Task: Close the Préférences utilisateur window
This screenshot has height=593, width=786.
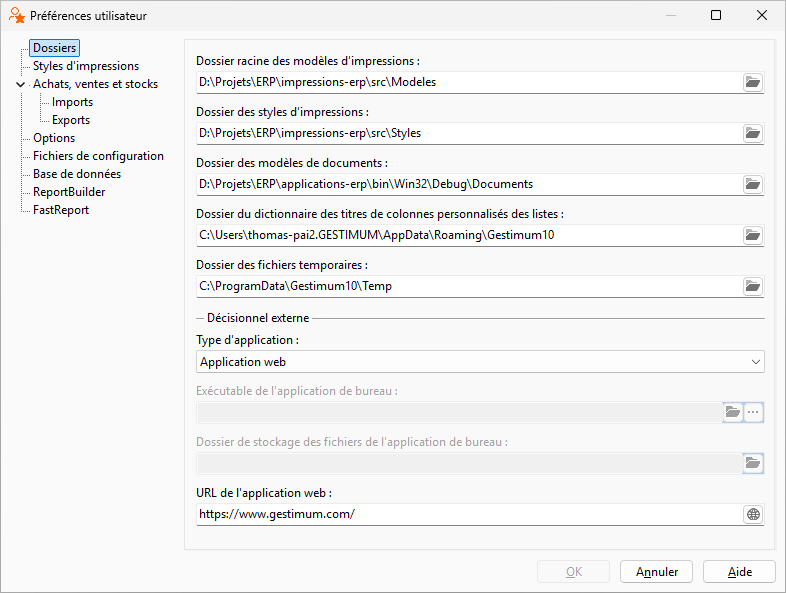Action: (x=761, y=16)
